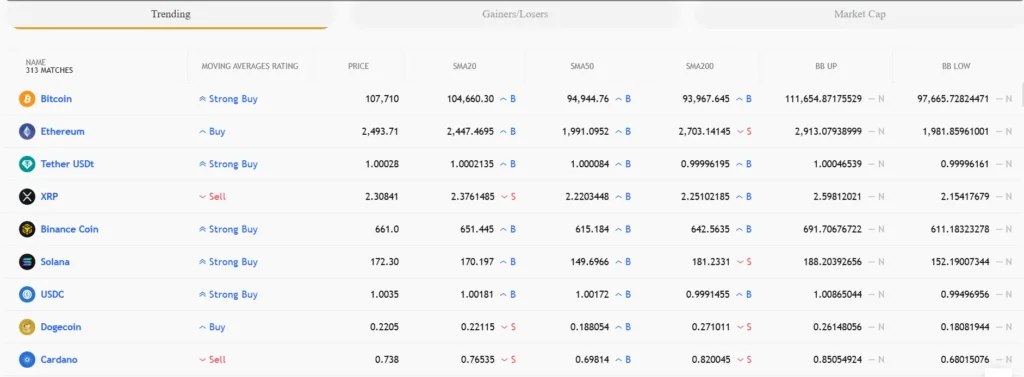Open the Solana name link
1024x377 pixels.
pyautogui.click(x=55, y=262)
